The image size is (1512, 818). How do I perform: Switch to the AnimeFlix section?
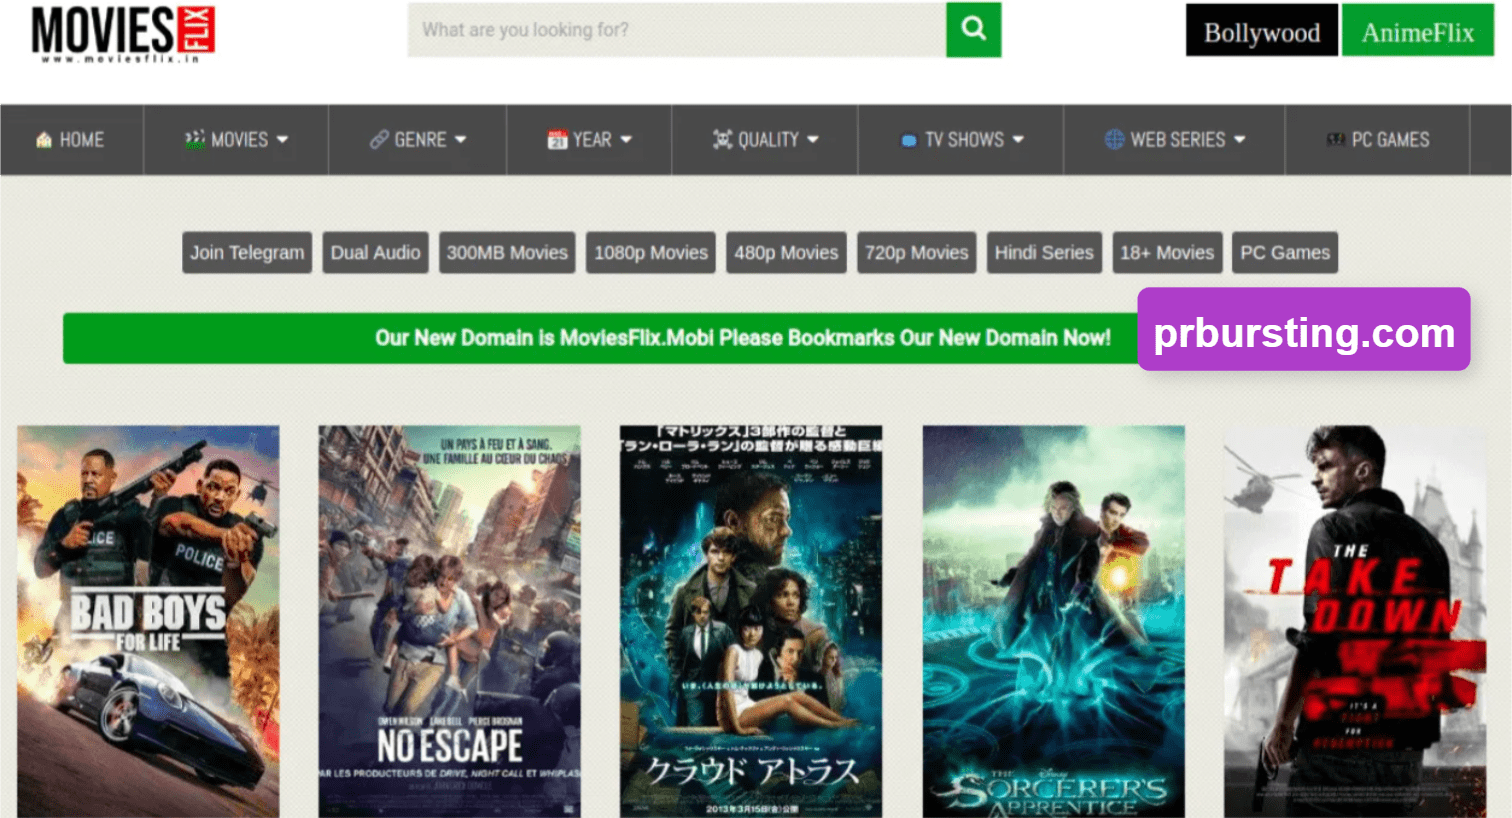coord(1417,31)
